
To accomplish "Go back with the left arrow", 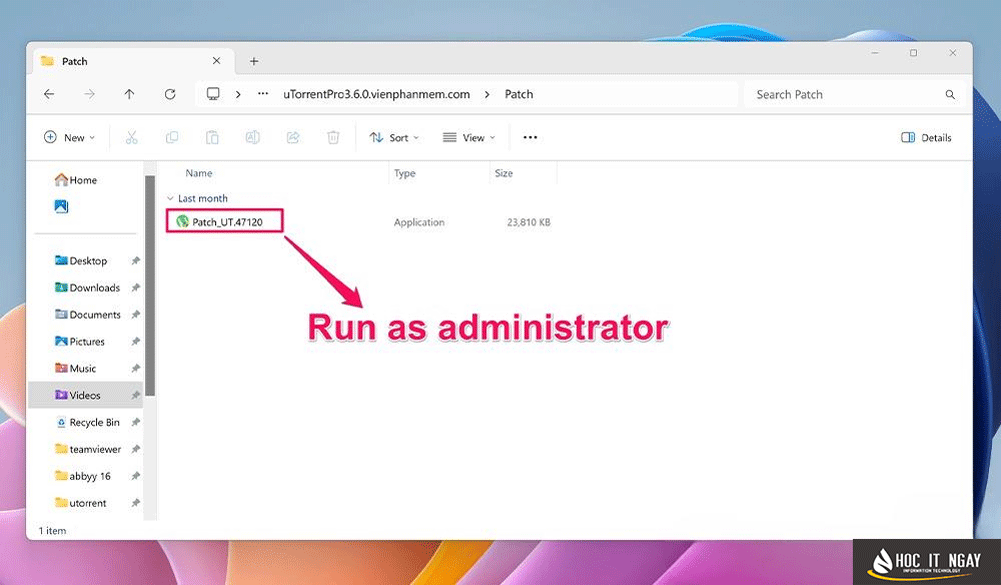I will click(x=49, y=95).
